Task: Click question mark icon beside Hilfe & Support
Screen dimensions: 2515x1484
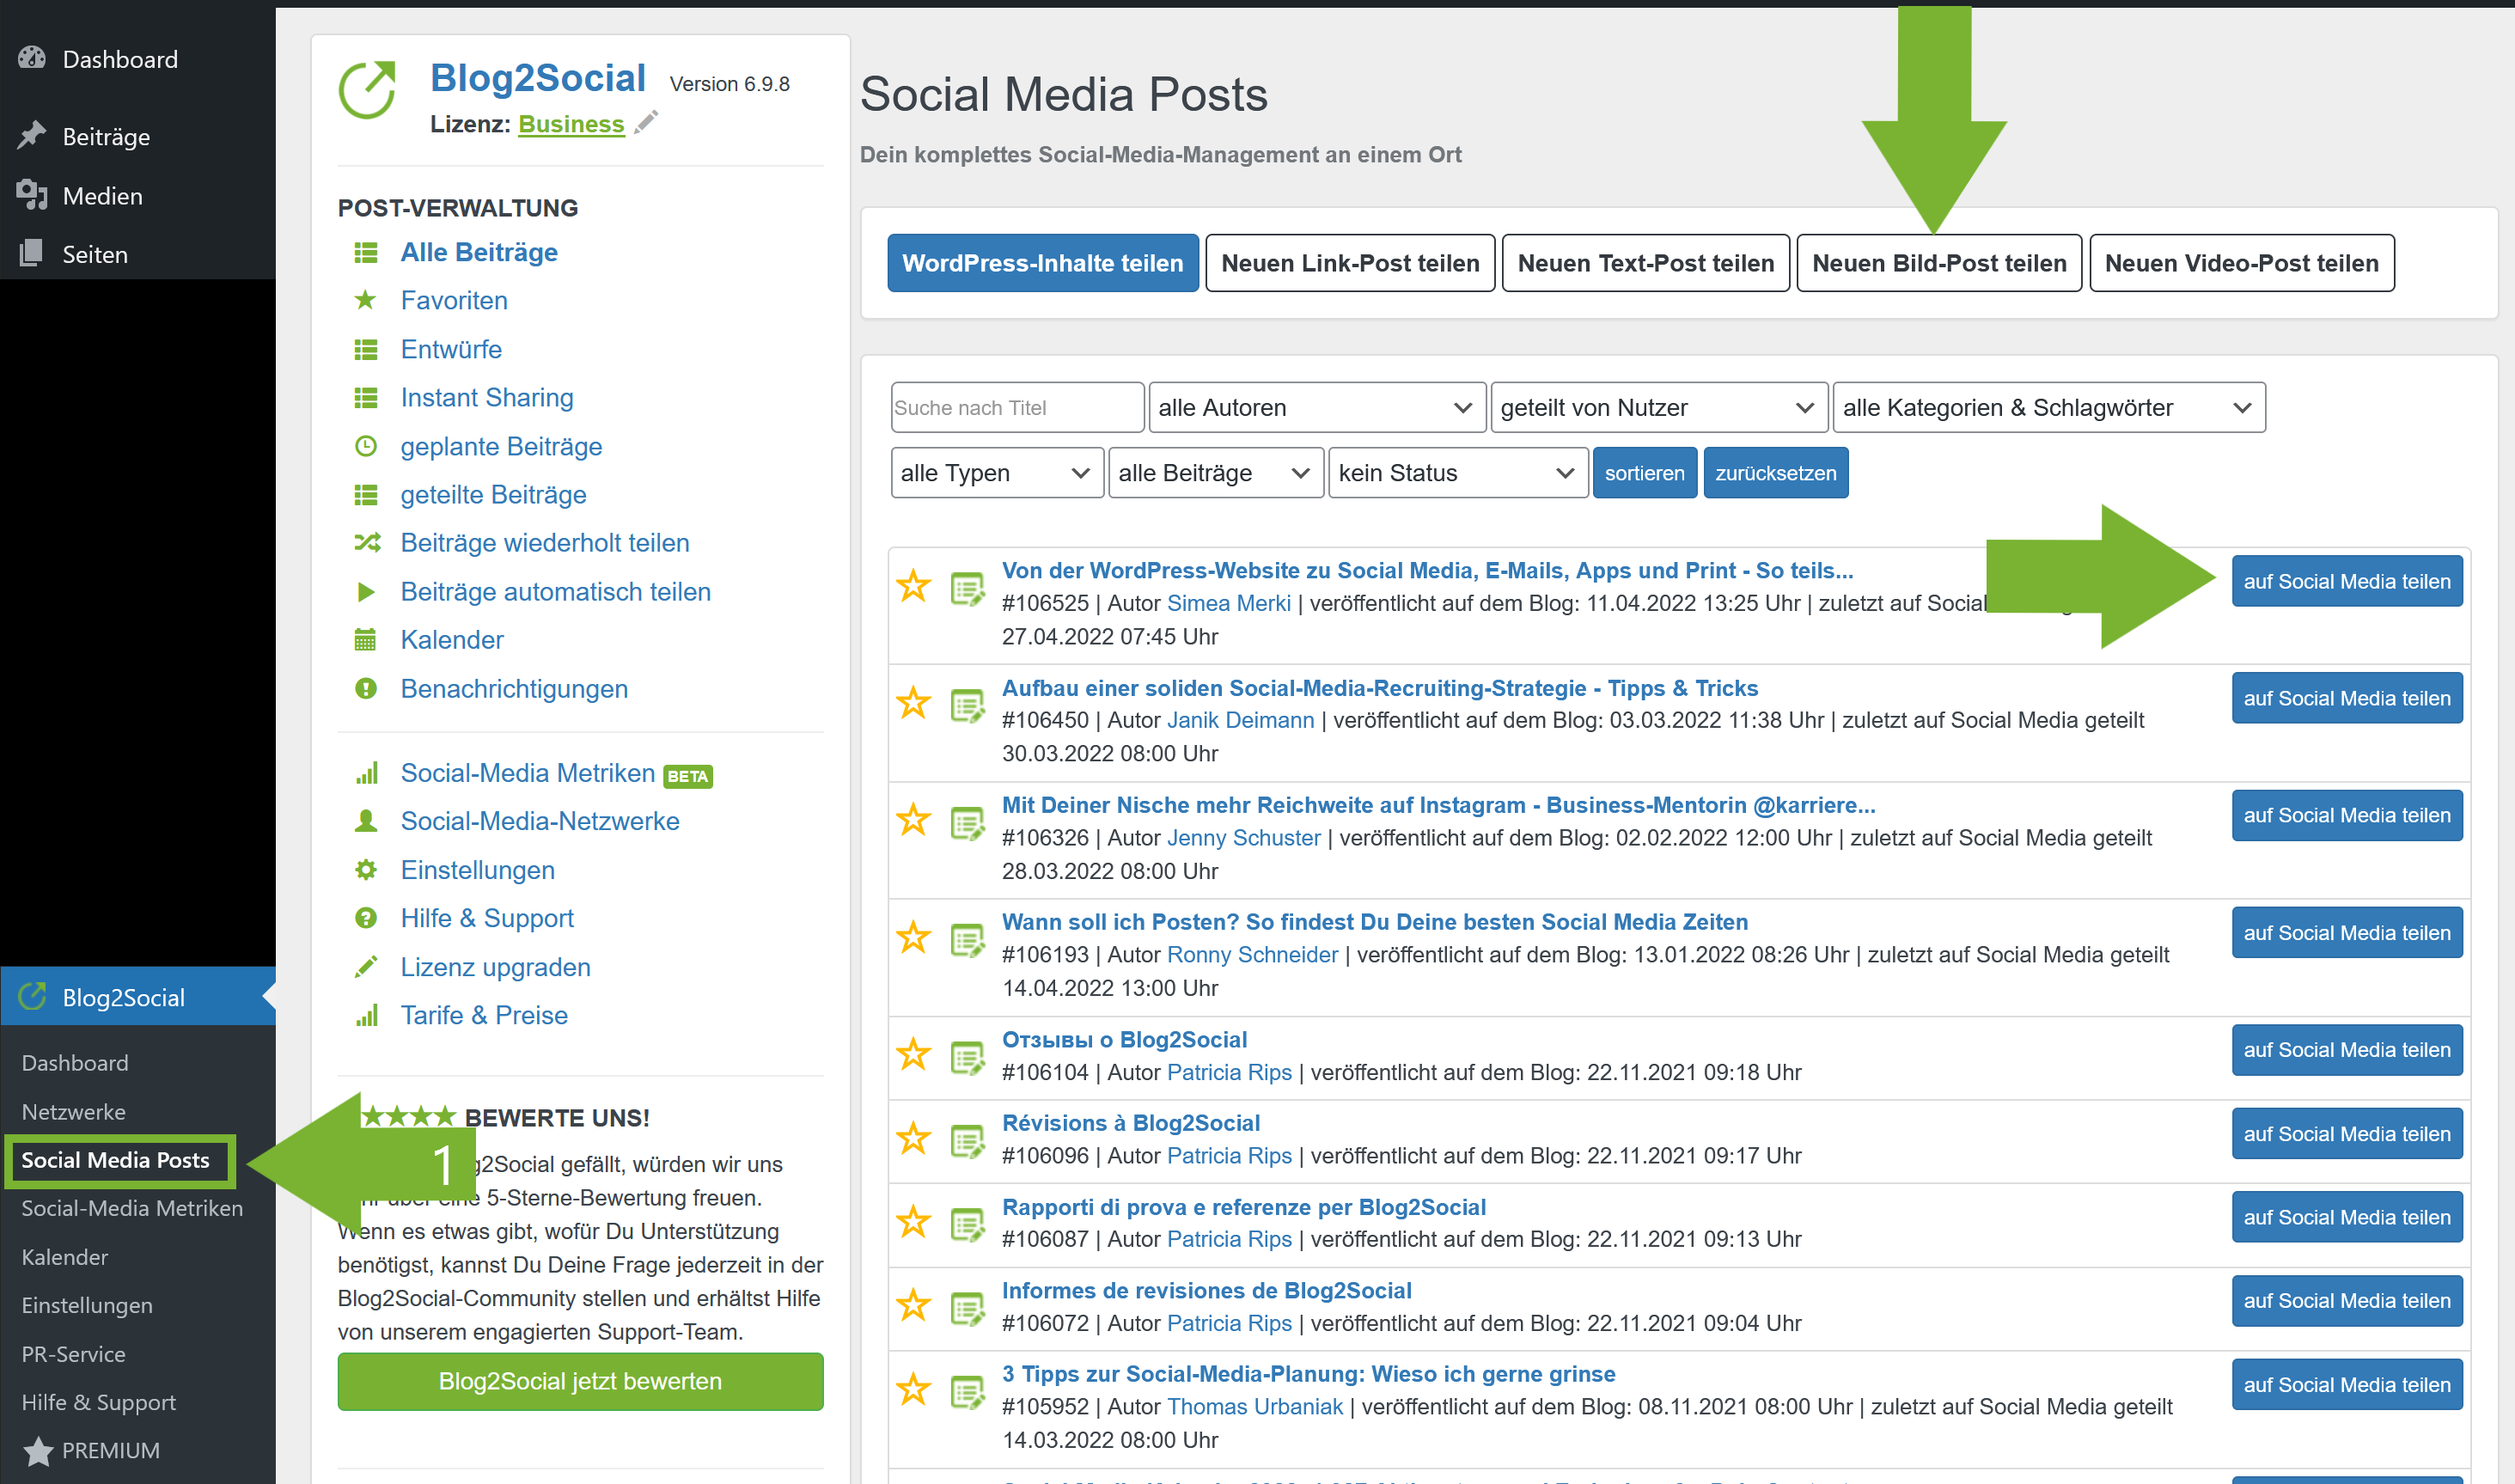Action: pyautogui.click(x=366, y=918)
